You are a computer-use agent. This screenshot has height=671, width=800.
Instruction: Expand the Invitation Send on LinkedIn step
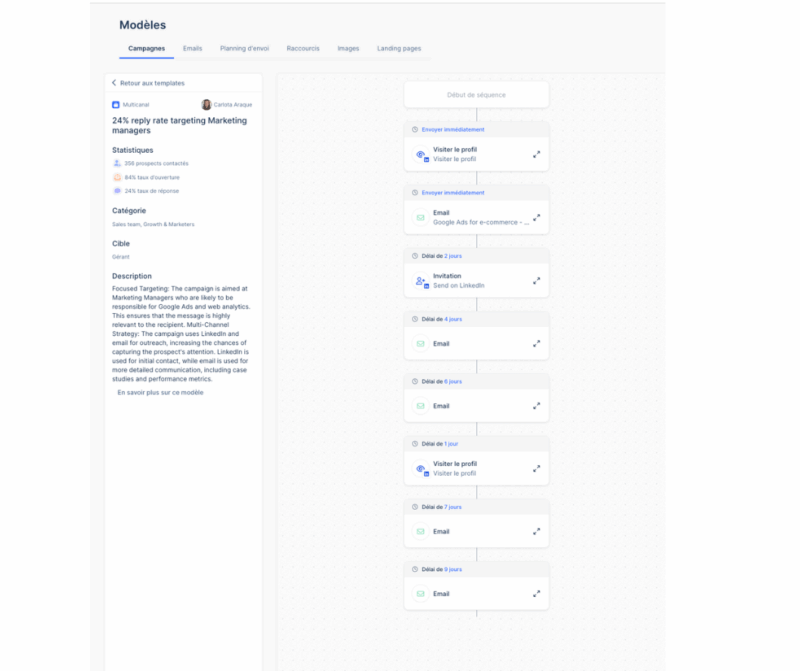click(x=537, y=281)
